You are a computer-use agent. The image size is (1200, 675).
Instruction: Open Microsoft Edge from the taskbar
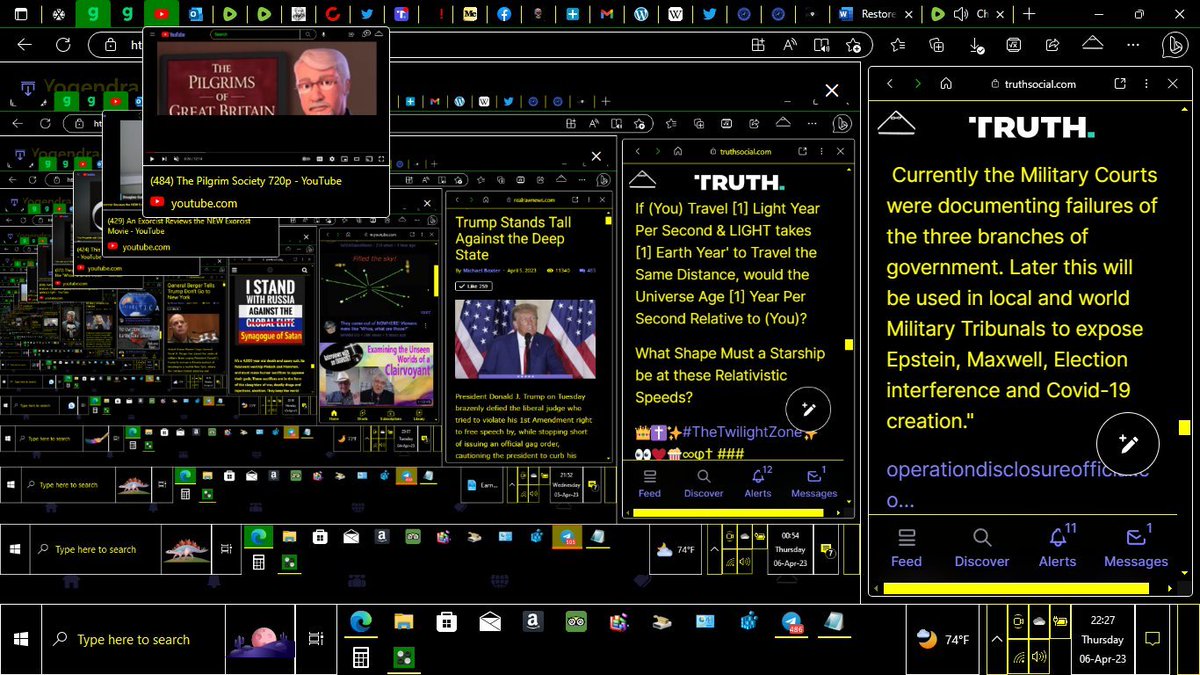coord(360,622)
